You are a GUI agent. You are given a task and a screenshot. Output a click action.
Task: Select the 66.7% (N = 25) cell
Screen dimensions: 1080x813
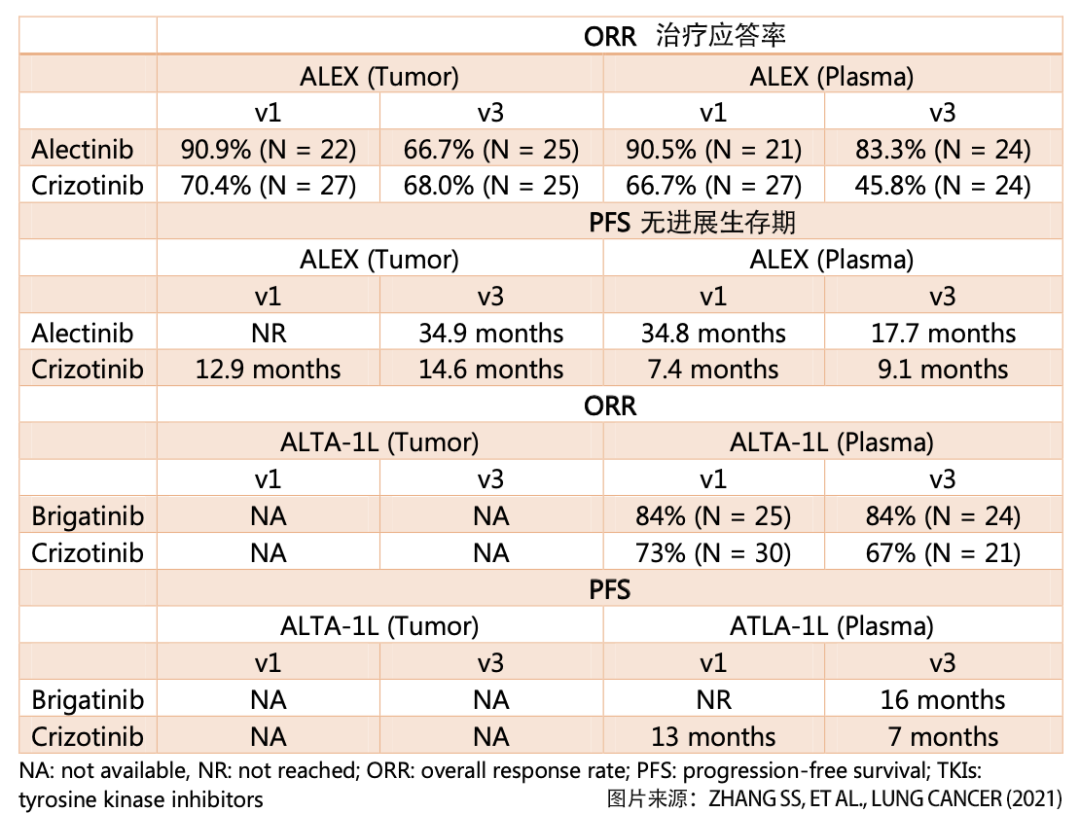[491, 150]
